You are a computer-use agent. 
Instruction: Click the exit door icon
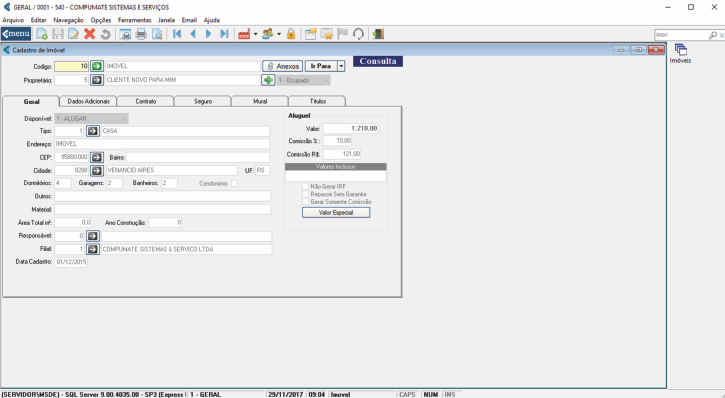[378, 34]
